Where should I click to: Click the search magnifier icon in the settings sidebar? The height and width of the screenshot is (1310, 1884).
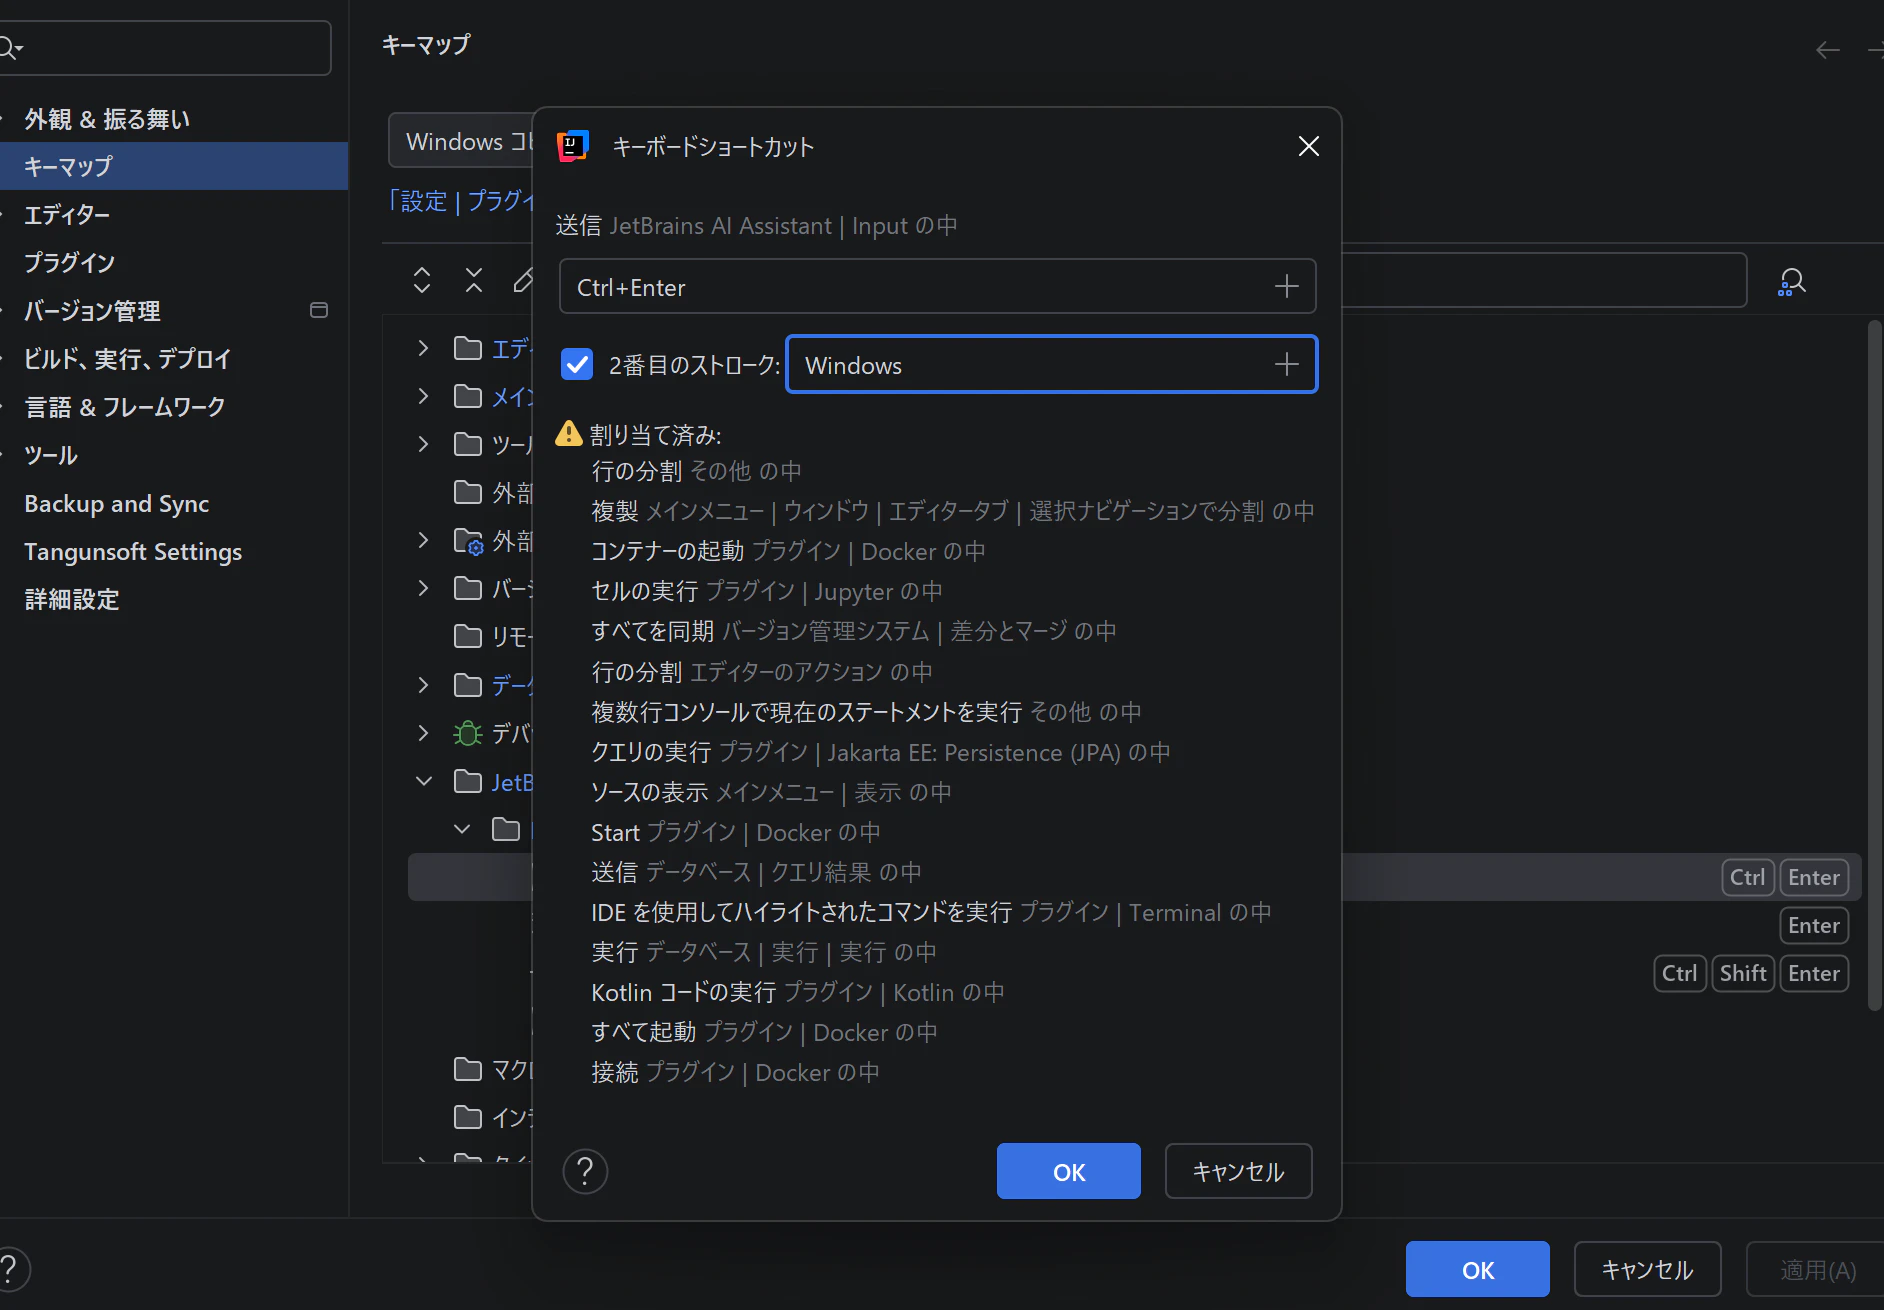coord(10,47)
